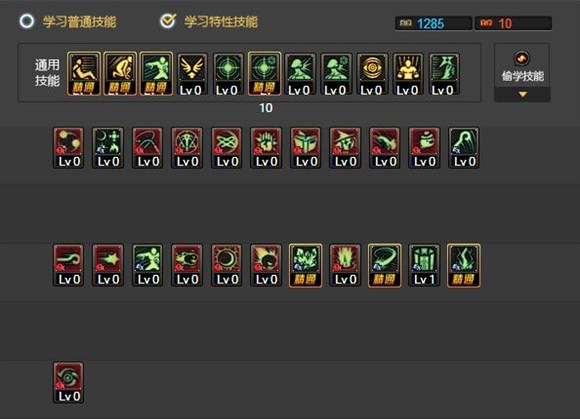Select the reclining figure mastered skill
Viewport: 580px width, 419px height.
(x=84, y=74)
